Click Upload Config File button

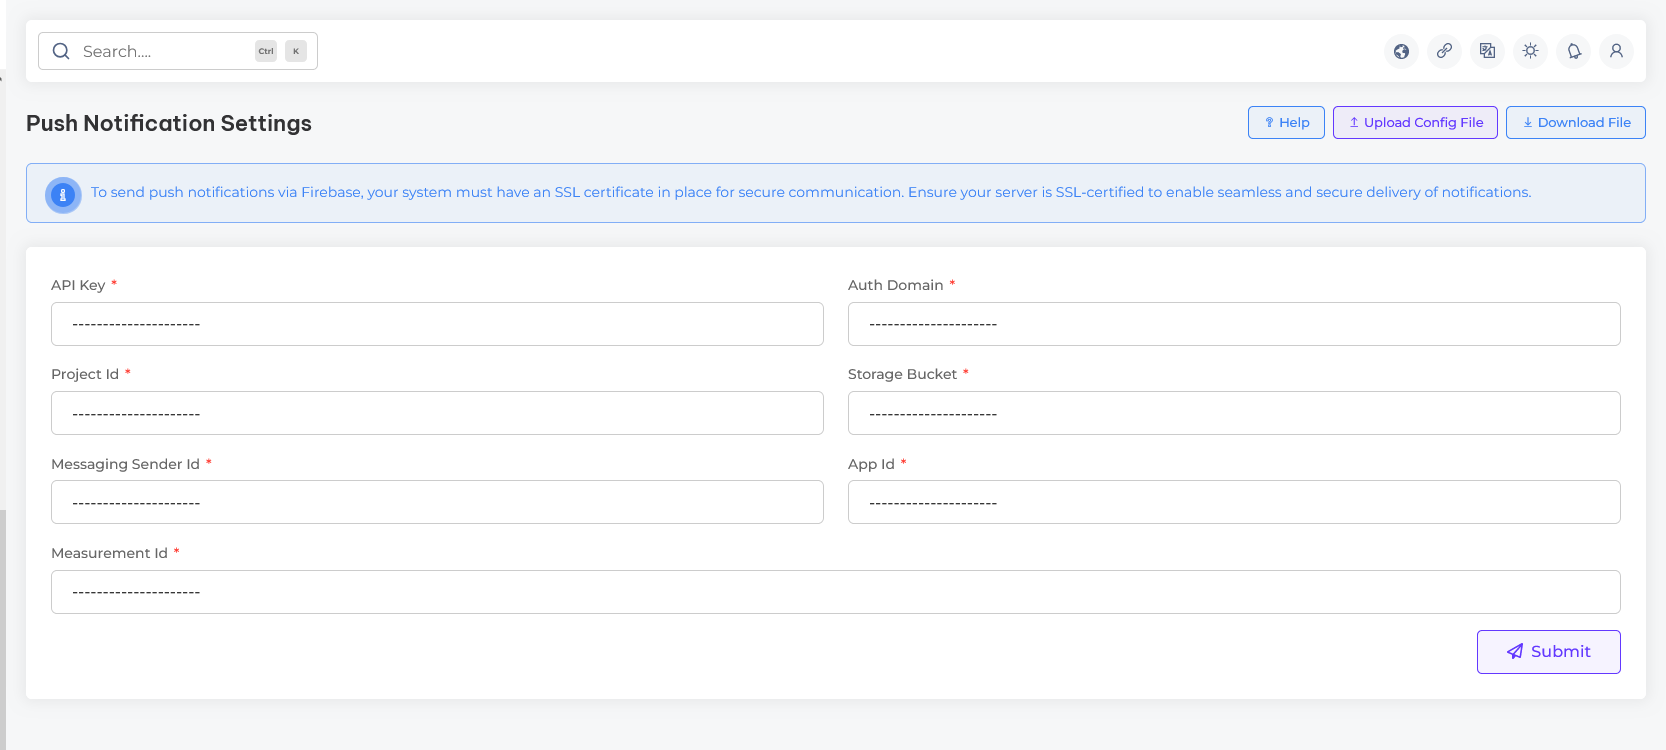point(1414,123)
